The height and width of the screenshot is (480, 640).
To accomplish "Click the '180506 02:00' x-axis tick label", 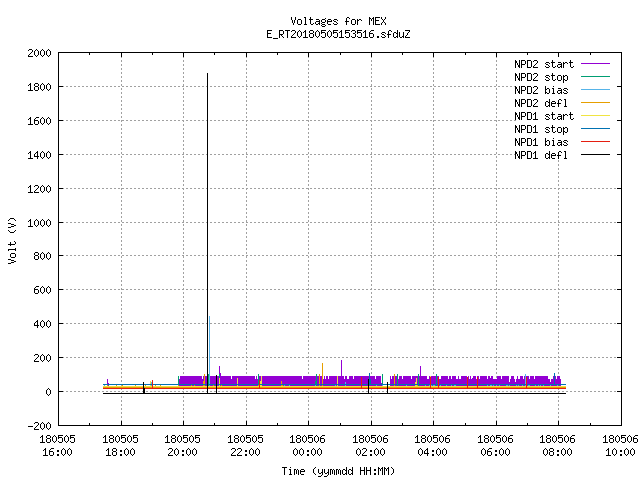I will click(371, 446).
